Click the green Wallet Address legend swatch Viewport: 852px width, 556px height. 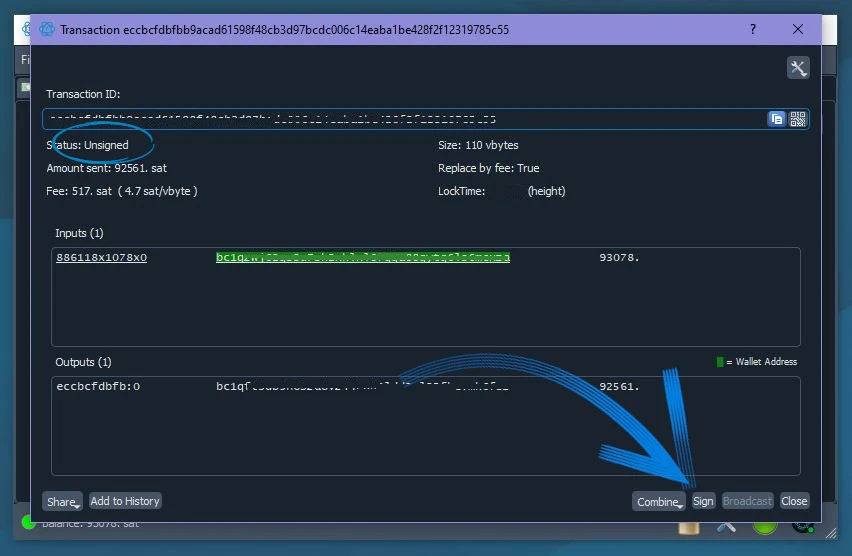720,362
